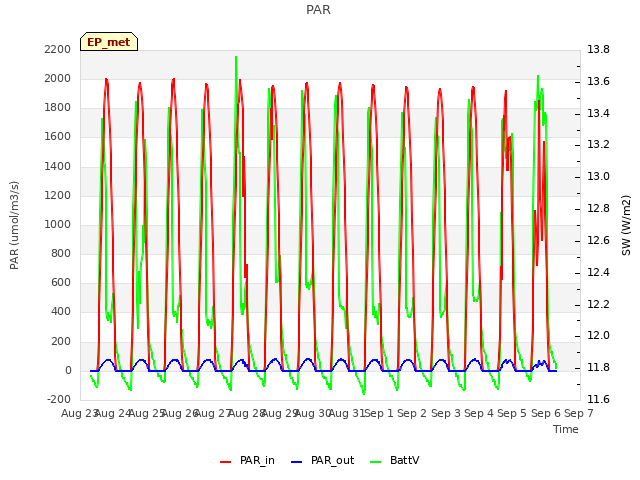
Task: Click the 12.2 right axis tick
Action: tap(598, 304)
